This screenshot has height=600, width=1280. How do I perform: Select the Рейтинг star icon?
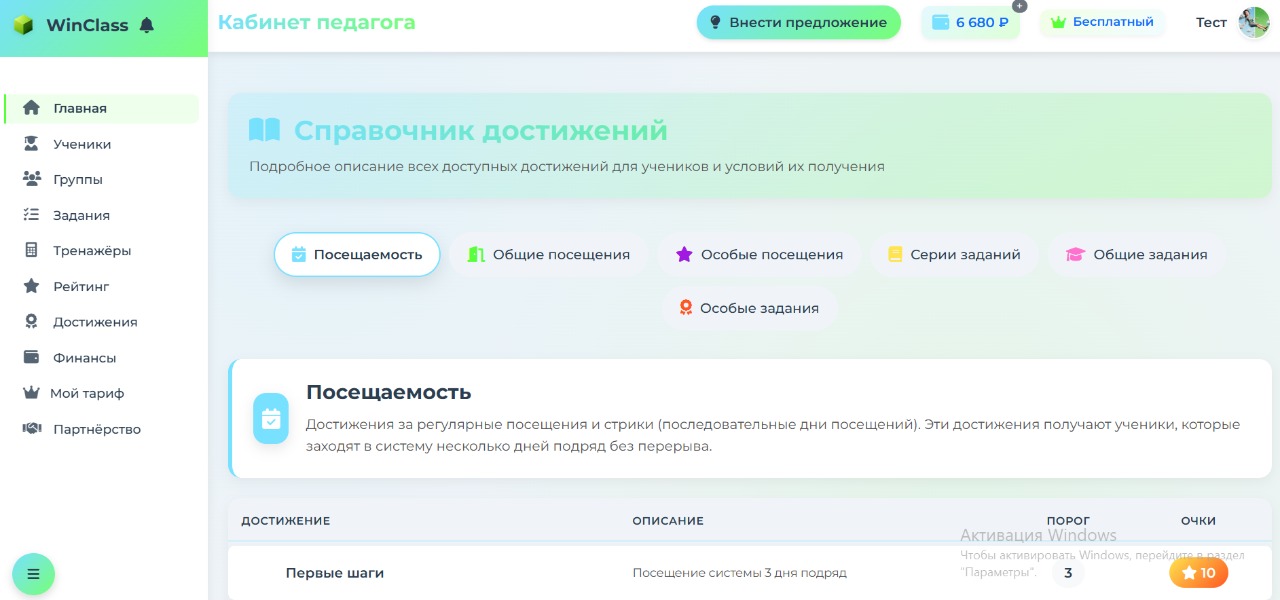31,286
